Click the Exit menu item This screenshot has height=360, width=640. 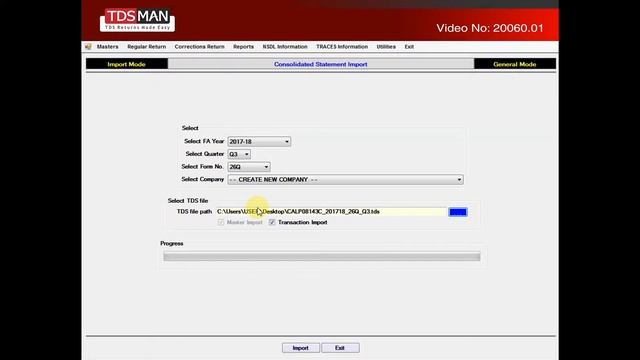(x=409, y=47)
